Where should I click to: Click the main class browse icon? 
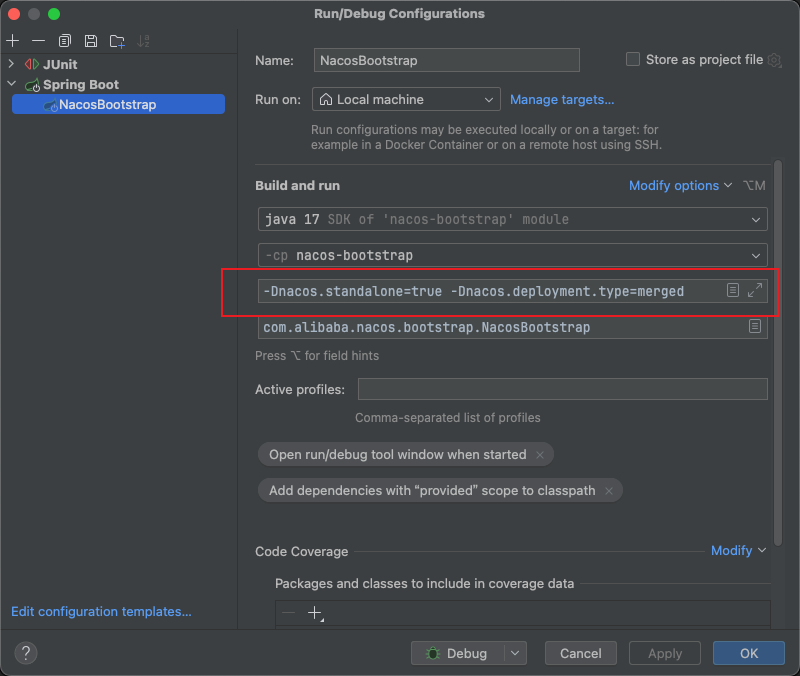(x=755, y=327)
